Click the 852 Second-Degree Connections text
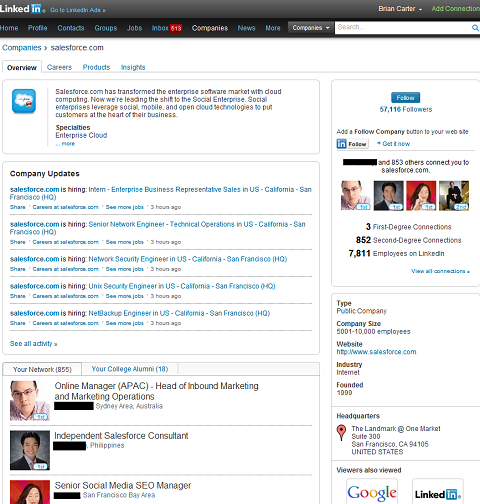The image size is (480, 504). 409,240
